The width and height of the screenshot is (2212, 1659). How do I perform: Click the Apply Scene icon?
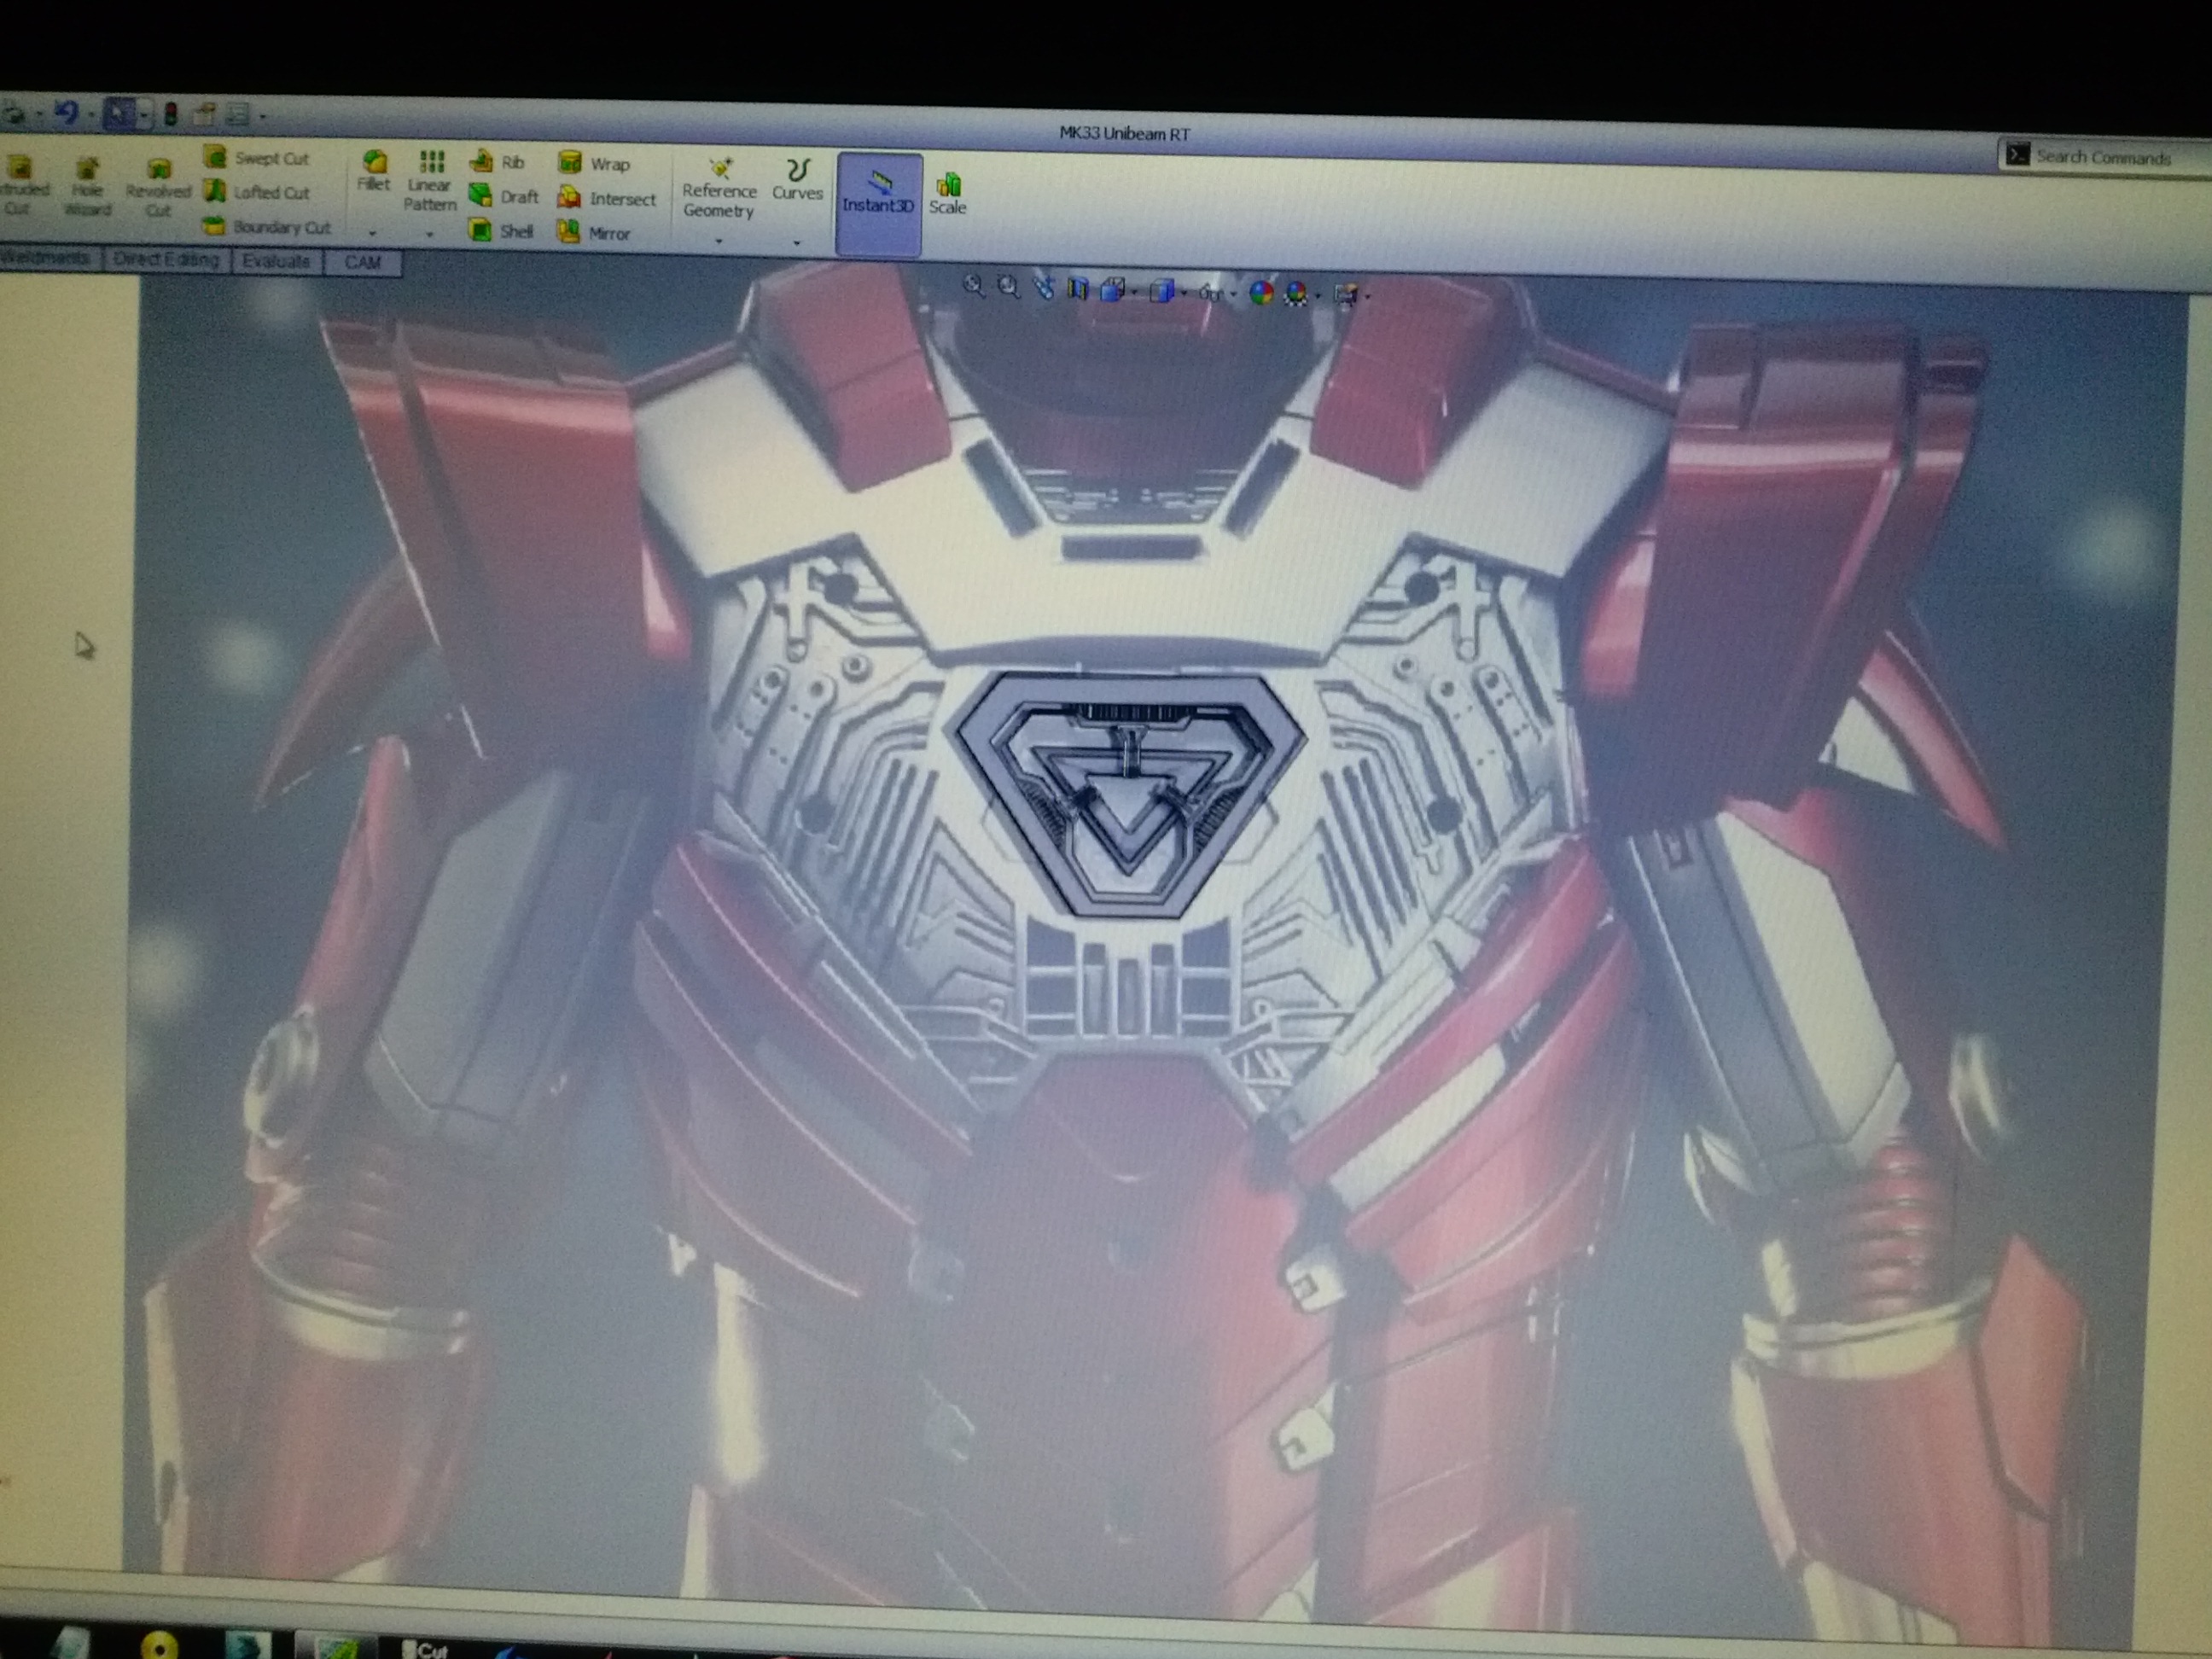coord(1296,293)
